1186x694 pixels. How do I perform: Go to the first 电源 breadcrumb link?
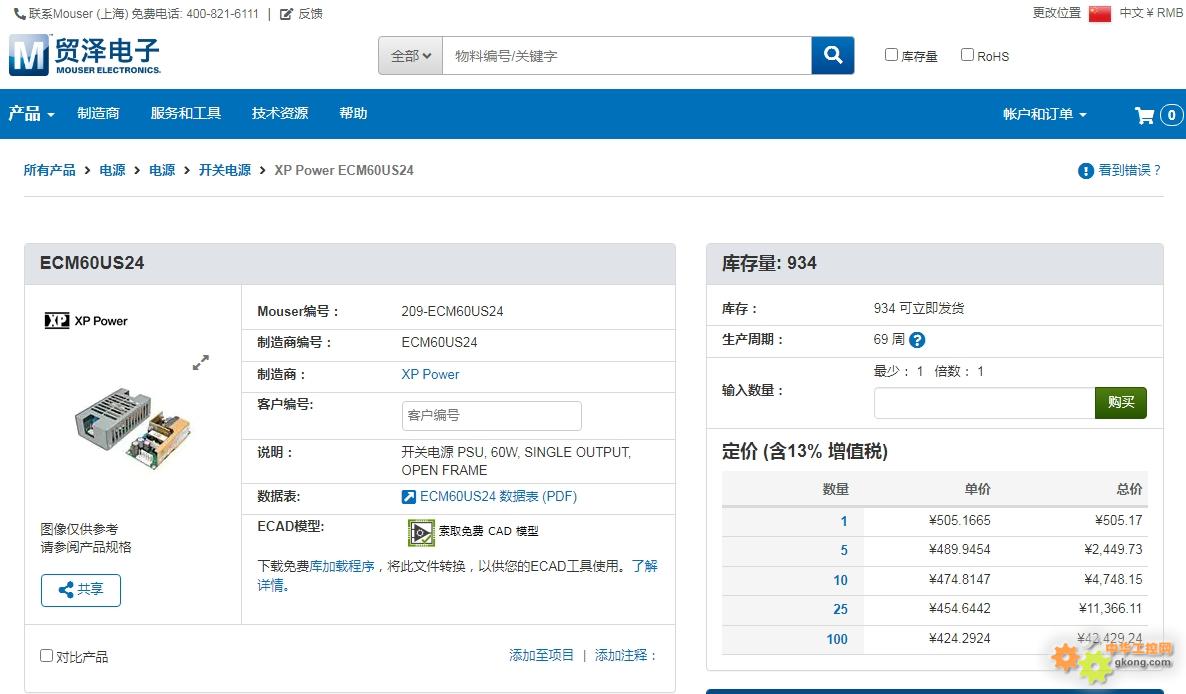[112, 170]
